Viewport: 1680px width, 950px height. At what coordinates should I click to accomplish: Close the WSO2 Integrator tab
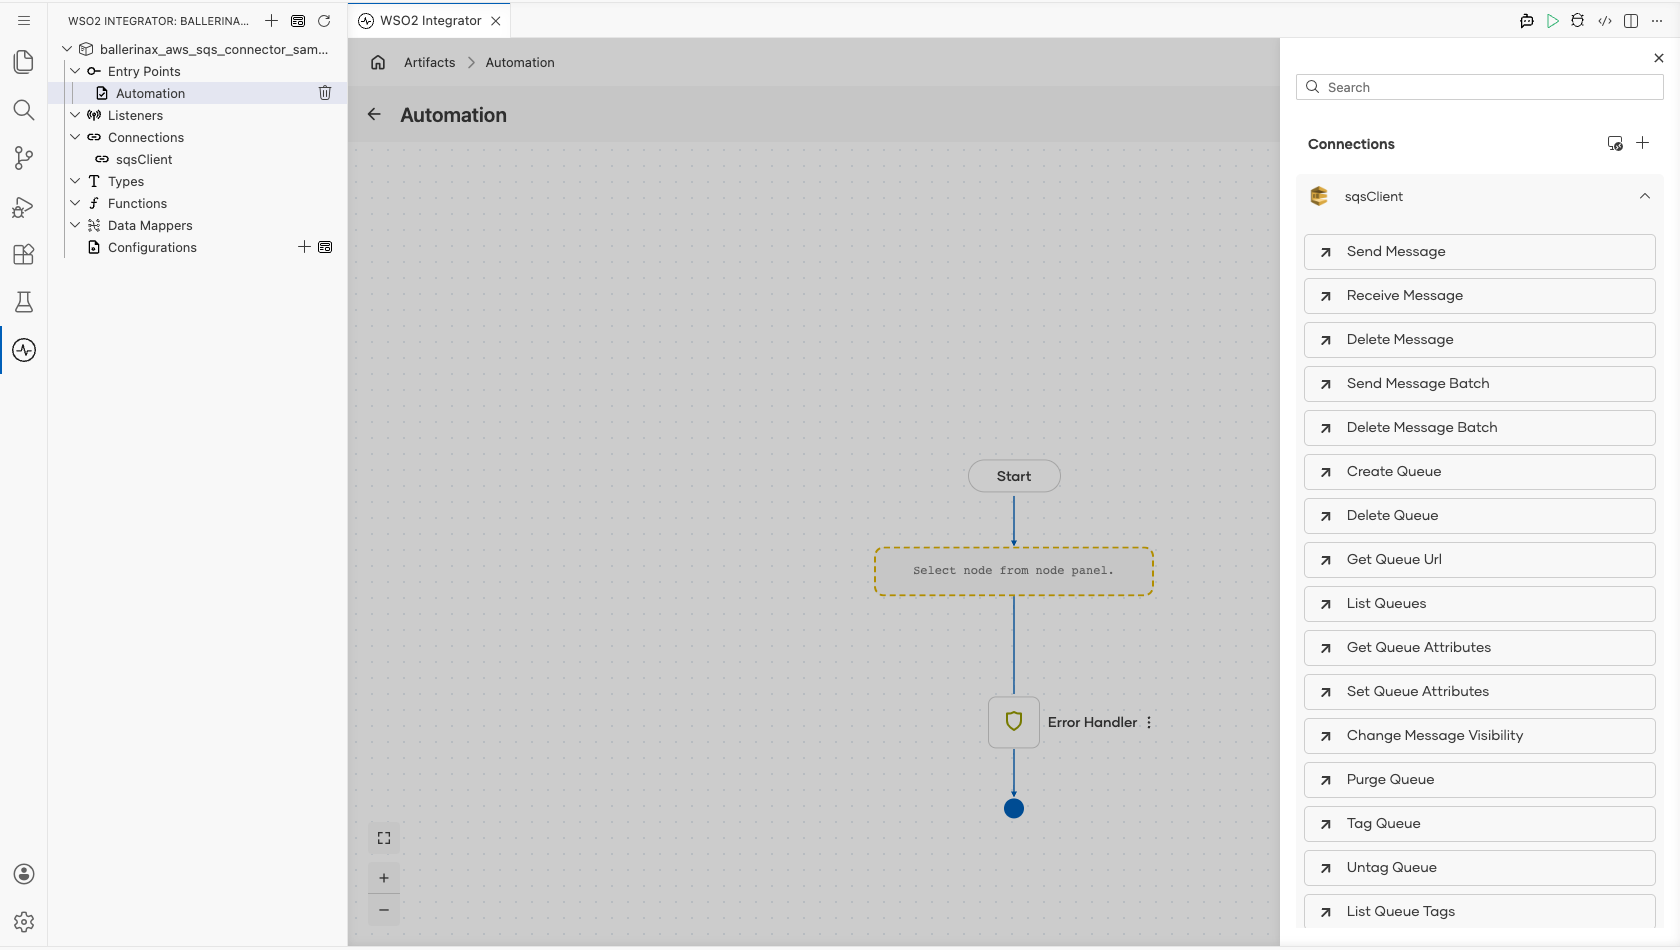pos(496,20)
